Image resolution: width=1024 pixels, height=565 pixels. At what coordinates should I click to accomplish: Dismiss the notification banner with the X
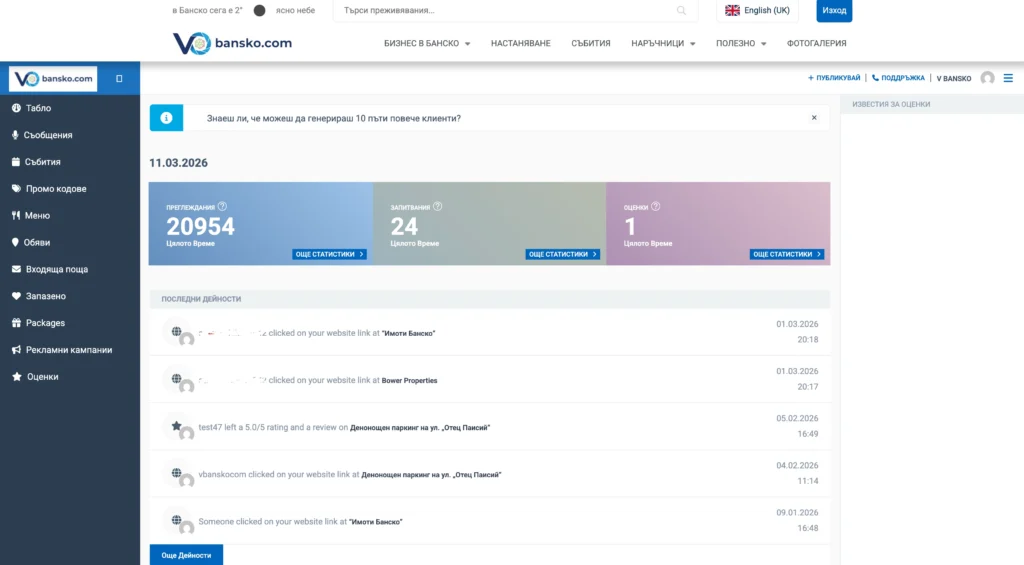(x=814, y=118)
